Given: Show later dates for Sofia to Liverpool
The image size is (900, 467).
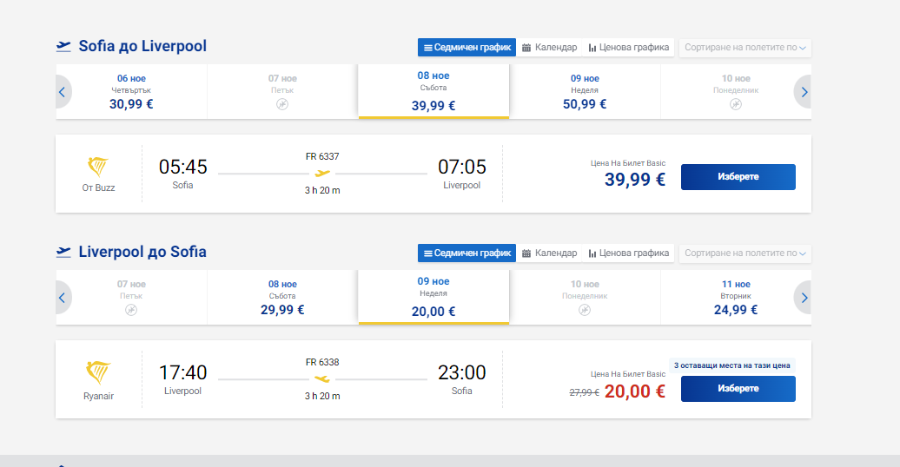Looking at the screenshot, I should point(804,92).
